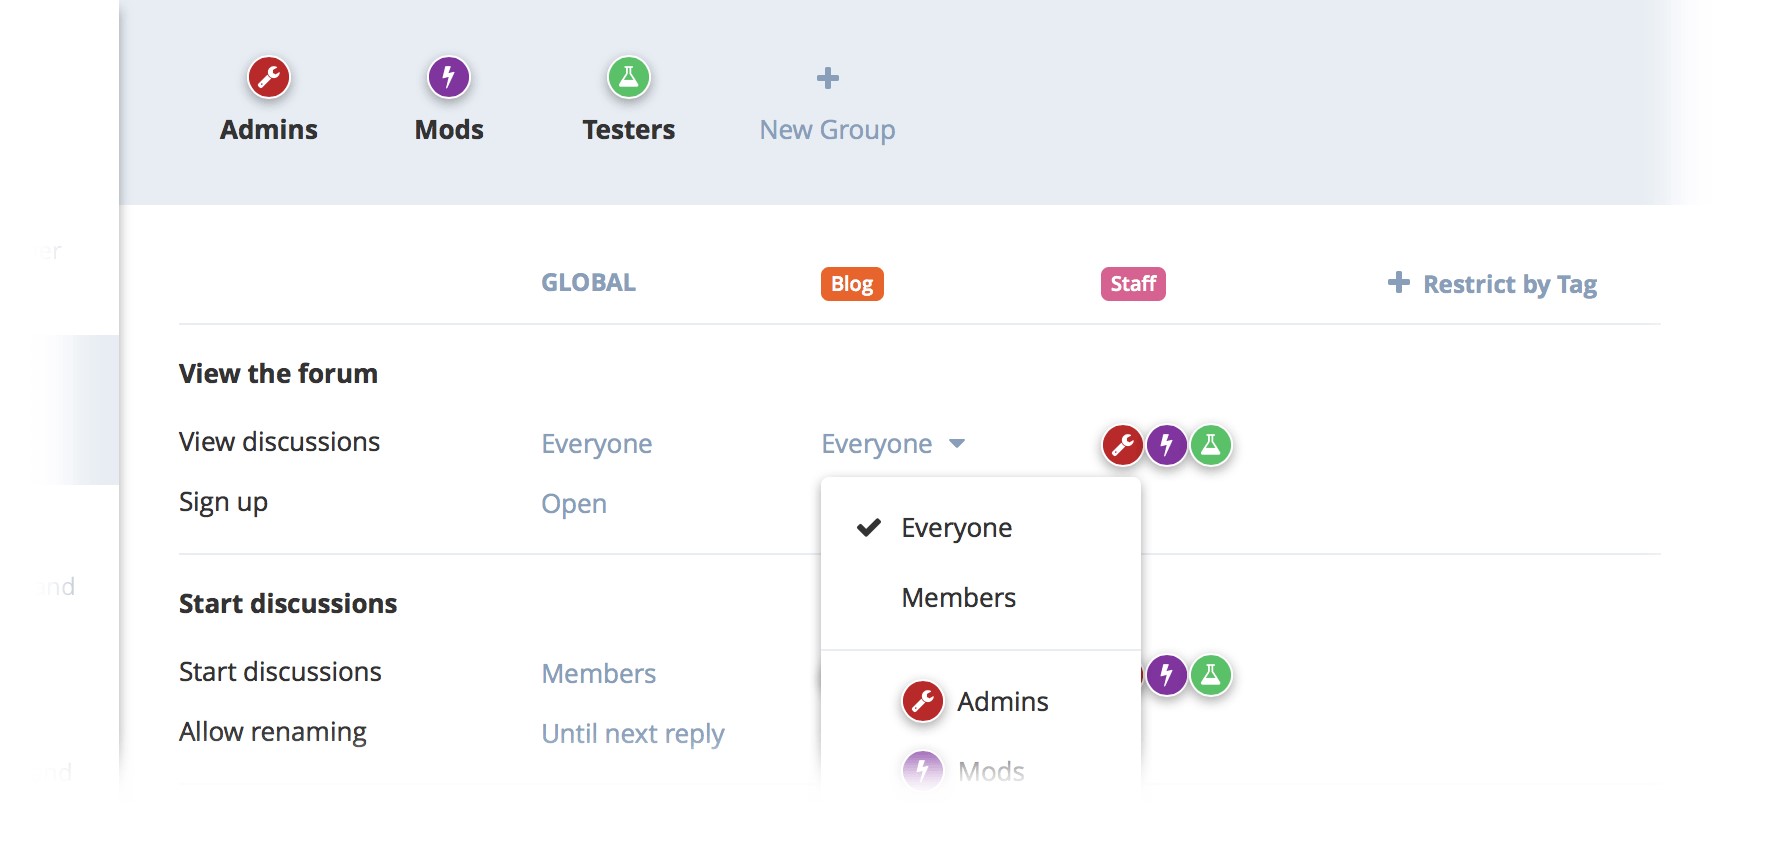1770x845 pixels.
Task: Collapse the Blog column Everyone dropdown caret
Action: 957,443
